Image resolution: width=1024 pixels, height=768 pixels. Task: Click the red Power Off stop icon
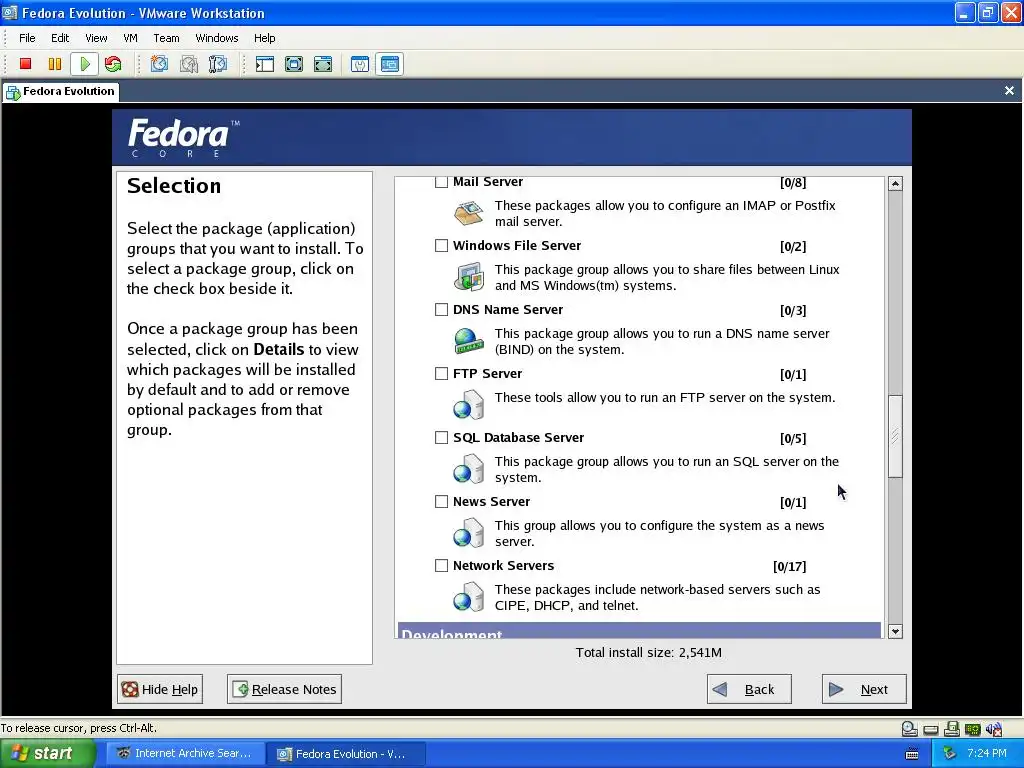click(x=25, y=64)
